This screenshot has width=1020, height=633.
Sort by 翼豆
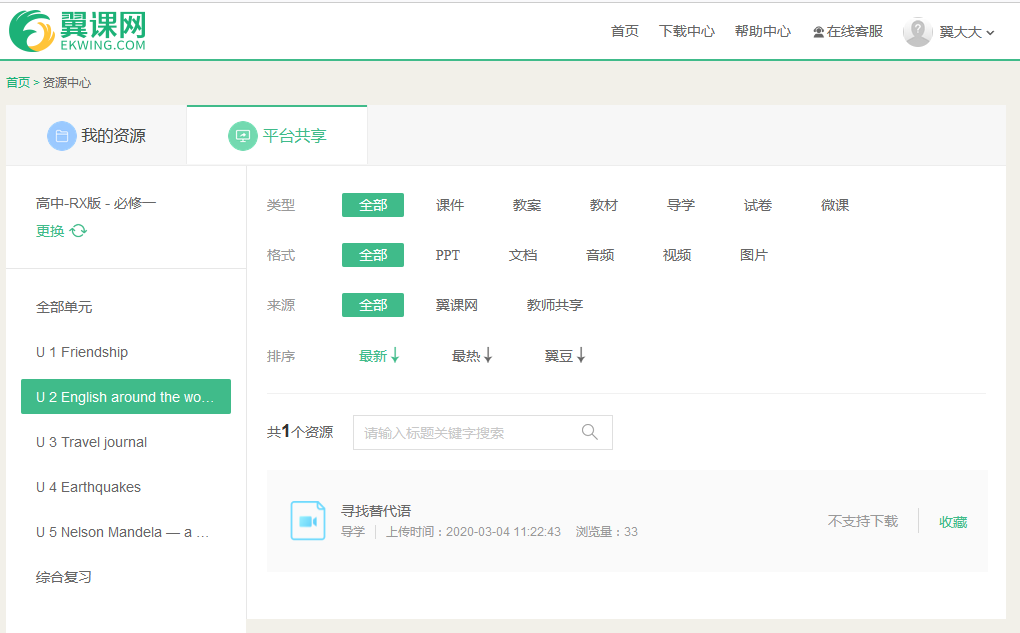[x=565, y=356]
